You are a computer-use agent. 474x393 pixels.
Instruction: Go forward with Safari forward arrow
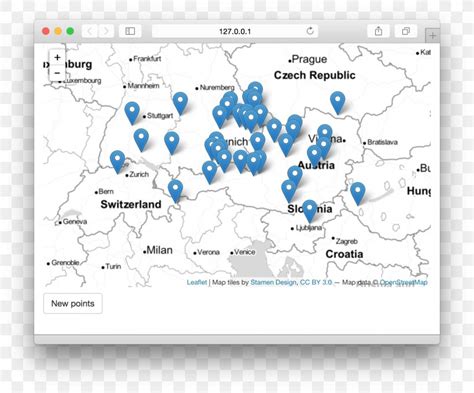tap(106, 31)
